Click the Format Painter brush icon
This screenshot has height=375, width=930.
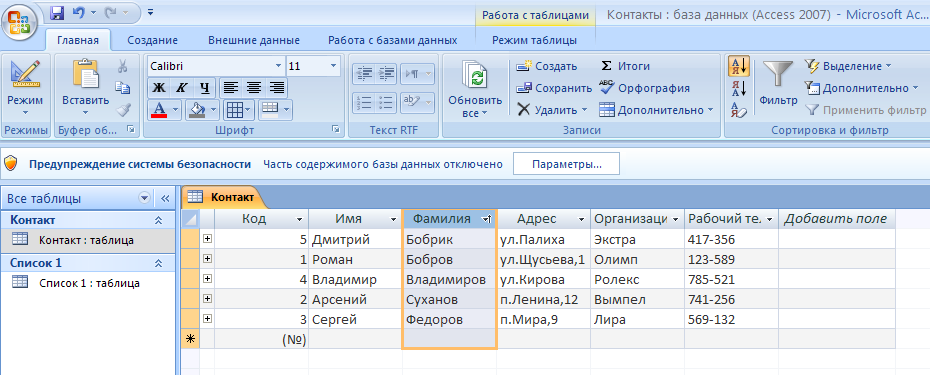pyautogui.click(x=123, y=110)
